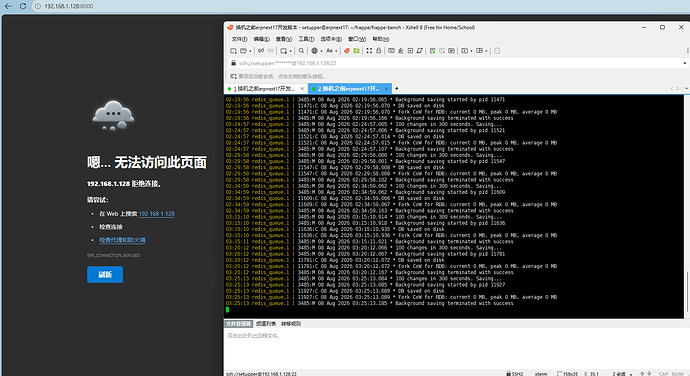Image resolution: width=690 pixels, height=376 pixels.
Task: Click the sessions count dropdown in status bar
Action: (x=622, y=374)
